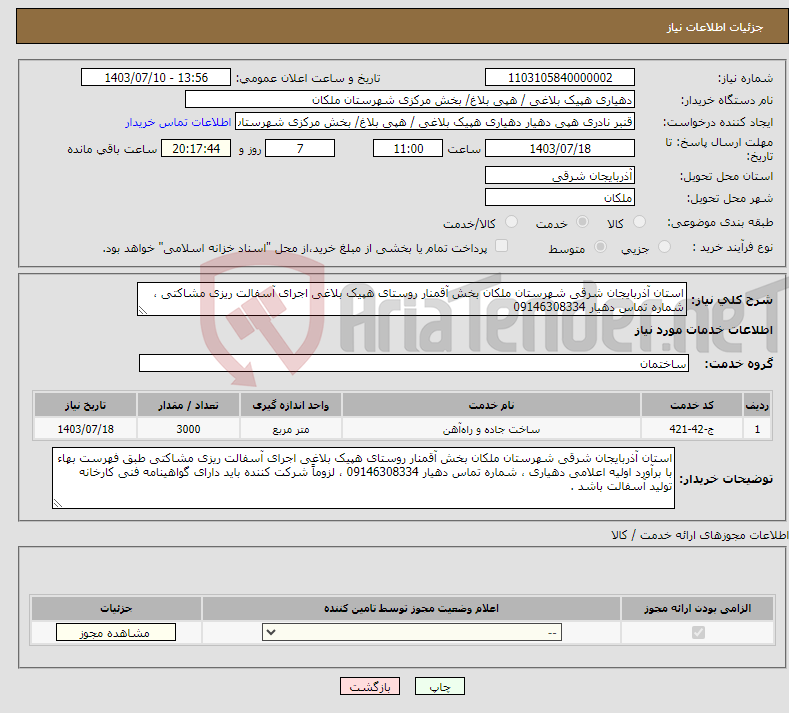
Task: Click the شرح کلی نیاز text area
Action: point(412,299)
